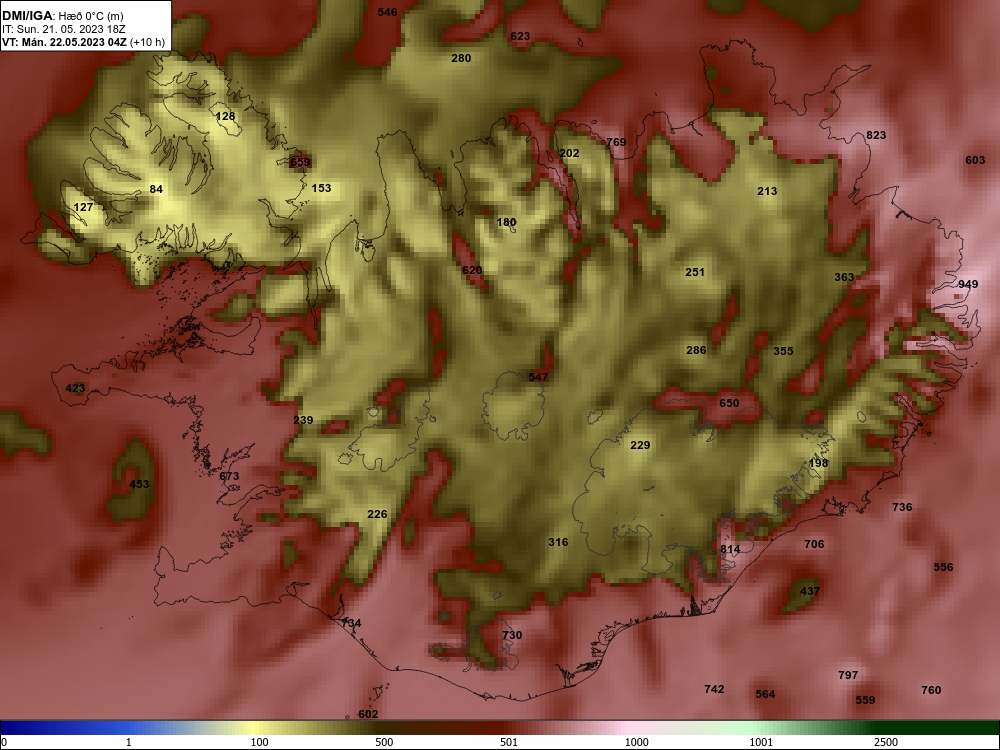1000x750 pixels.
Task: Click the legend label 1001
Action: (761, 742)
